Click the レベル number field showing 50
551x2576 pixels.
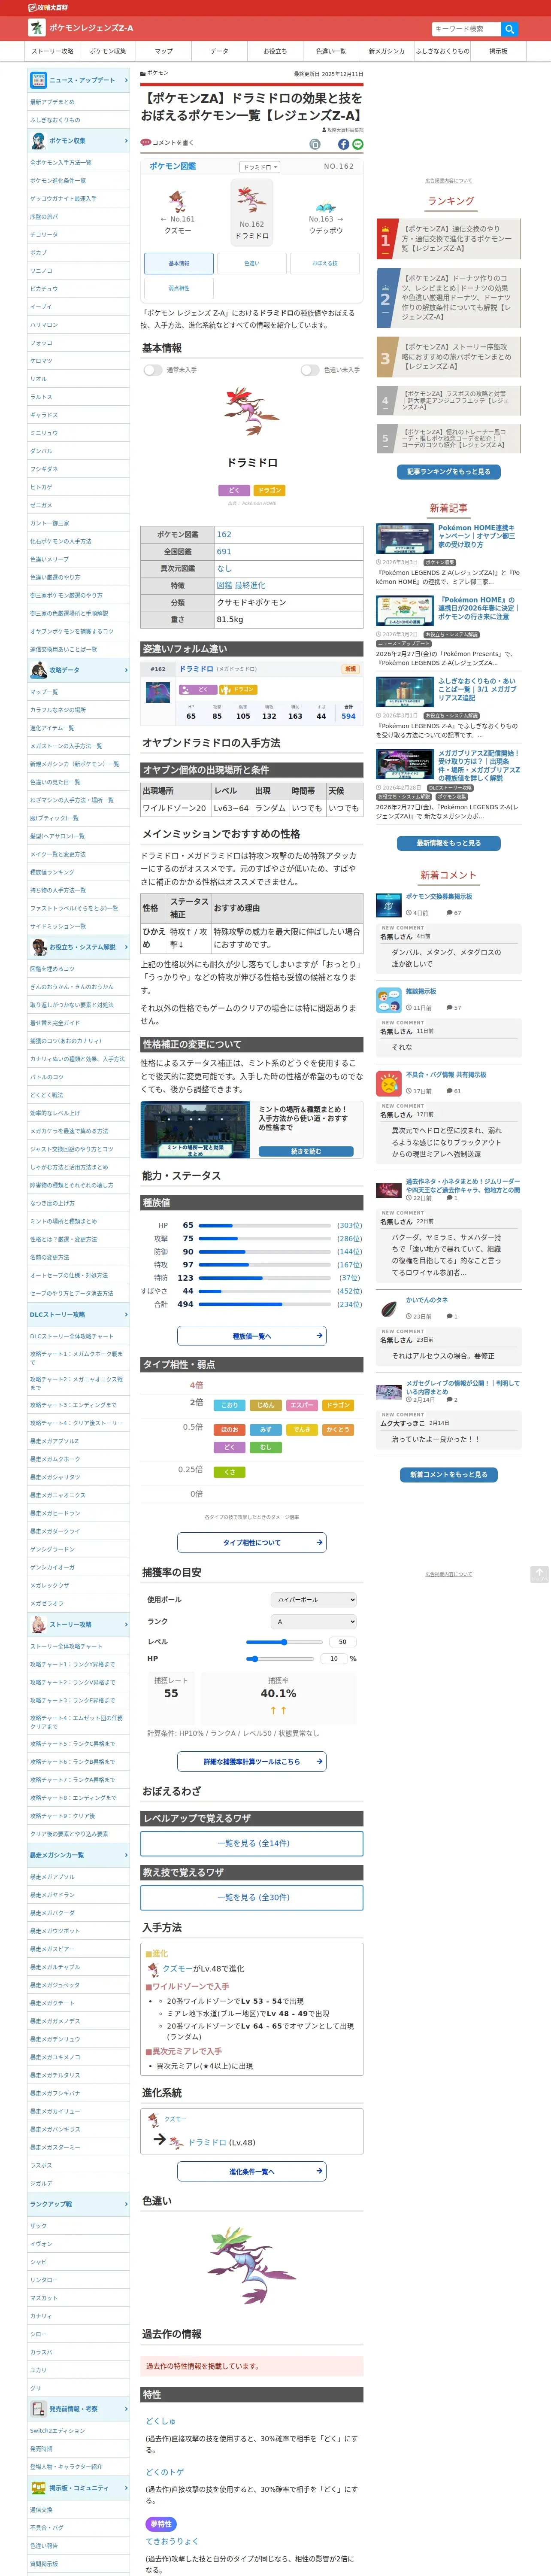click(342, 1642)
